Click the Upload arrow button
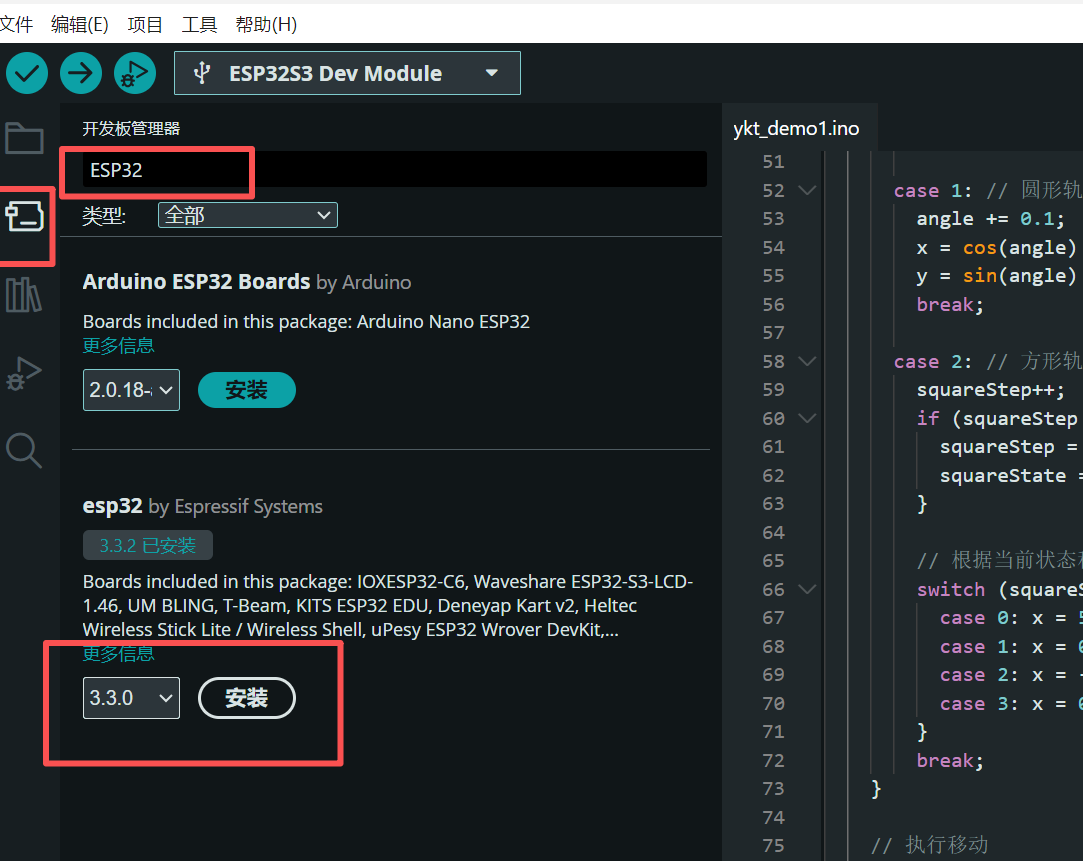The width and height of the screenshot is (1083, 861). [x=81, y=73]
